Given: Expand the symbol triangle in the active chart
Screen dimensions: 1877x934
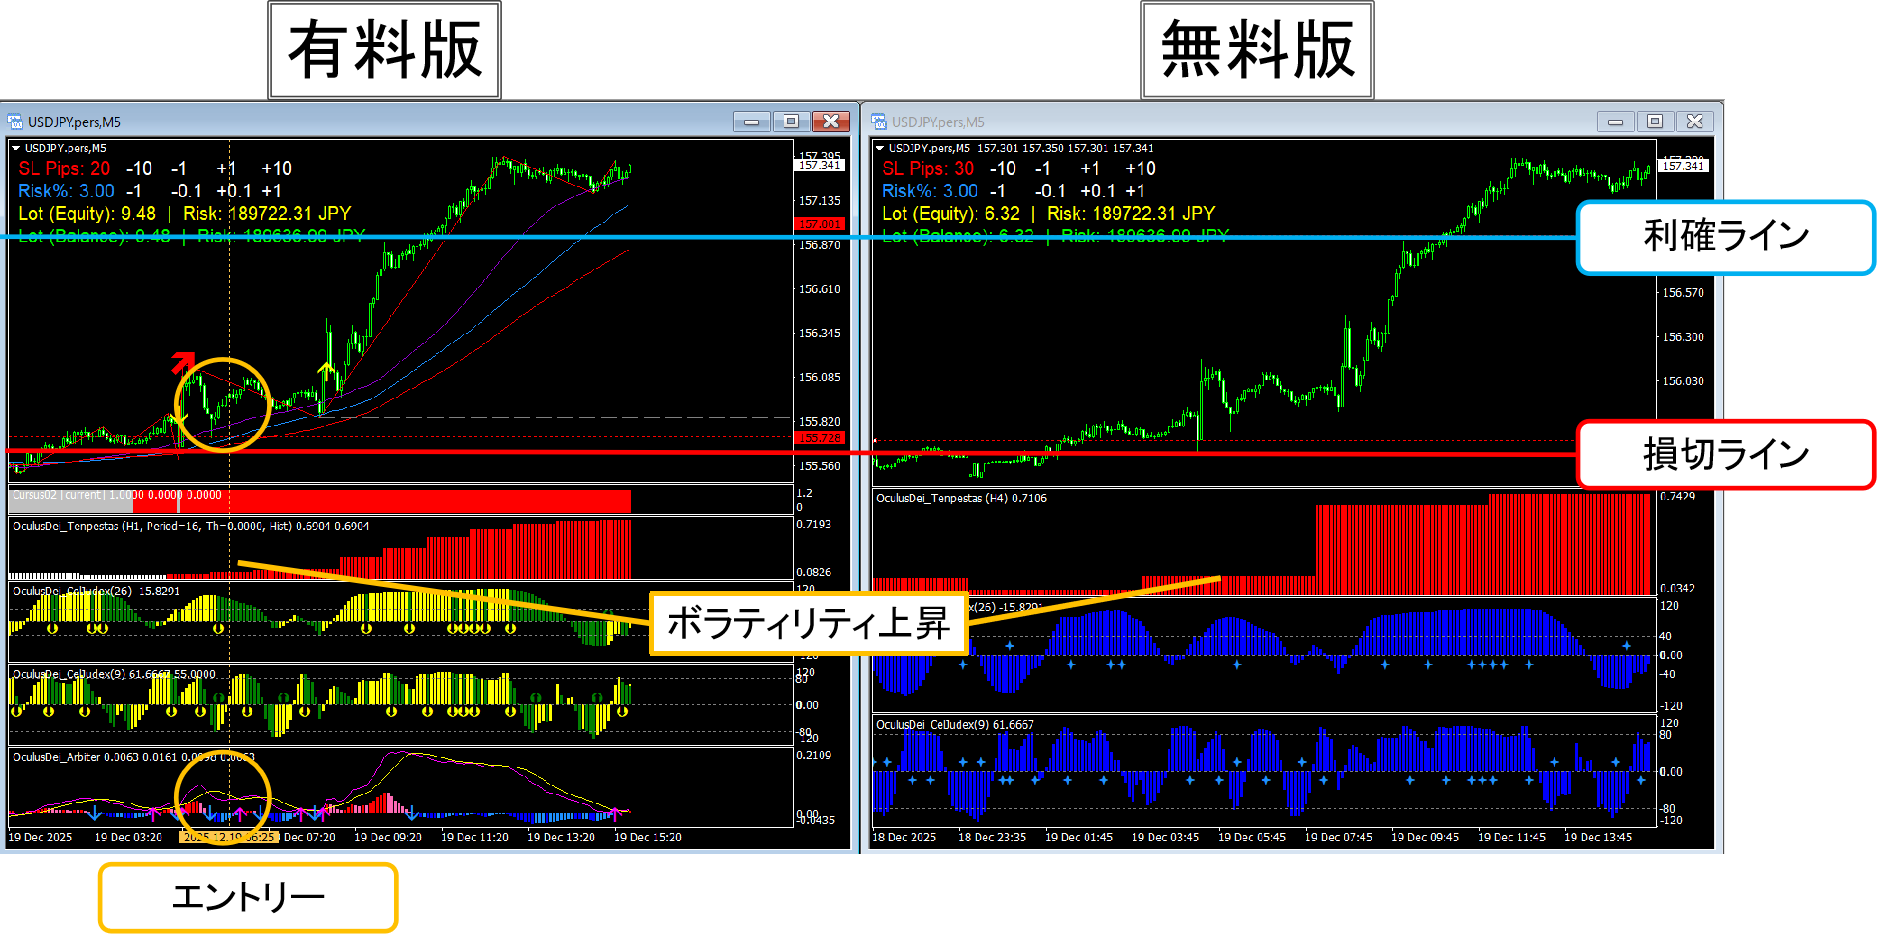Looking at the screenshot, I should click(x=16, y=148).
